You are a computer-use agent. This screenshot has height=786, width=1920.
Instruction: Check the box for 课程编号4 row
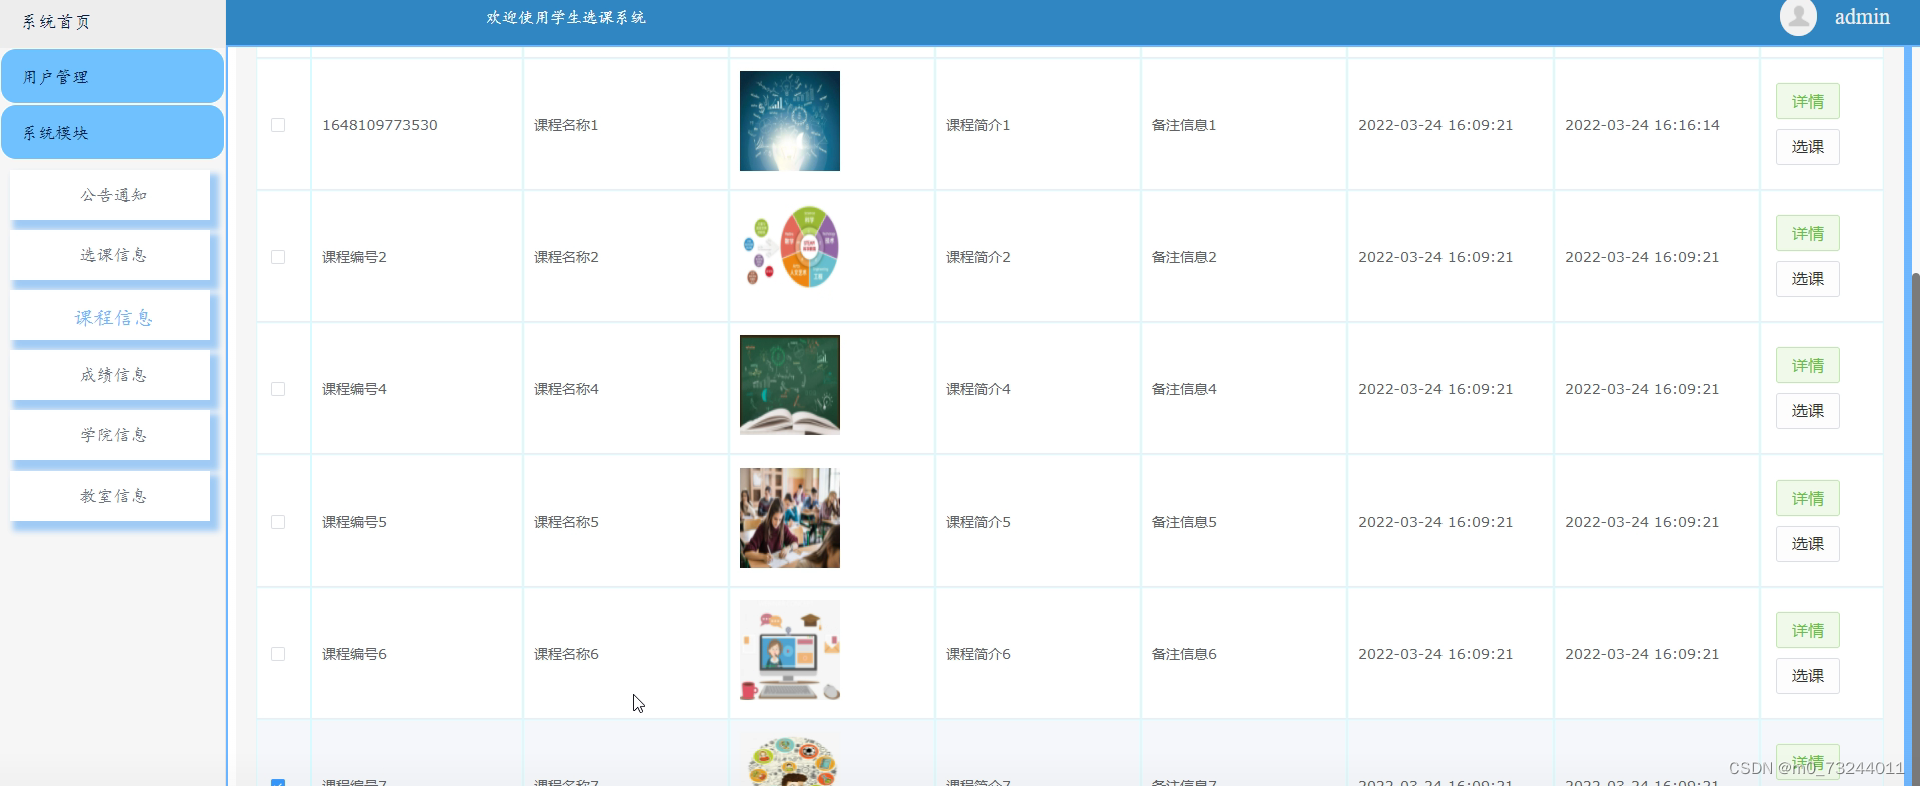(x=278, y=389)
